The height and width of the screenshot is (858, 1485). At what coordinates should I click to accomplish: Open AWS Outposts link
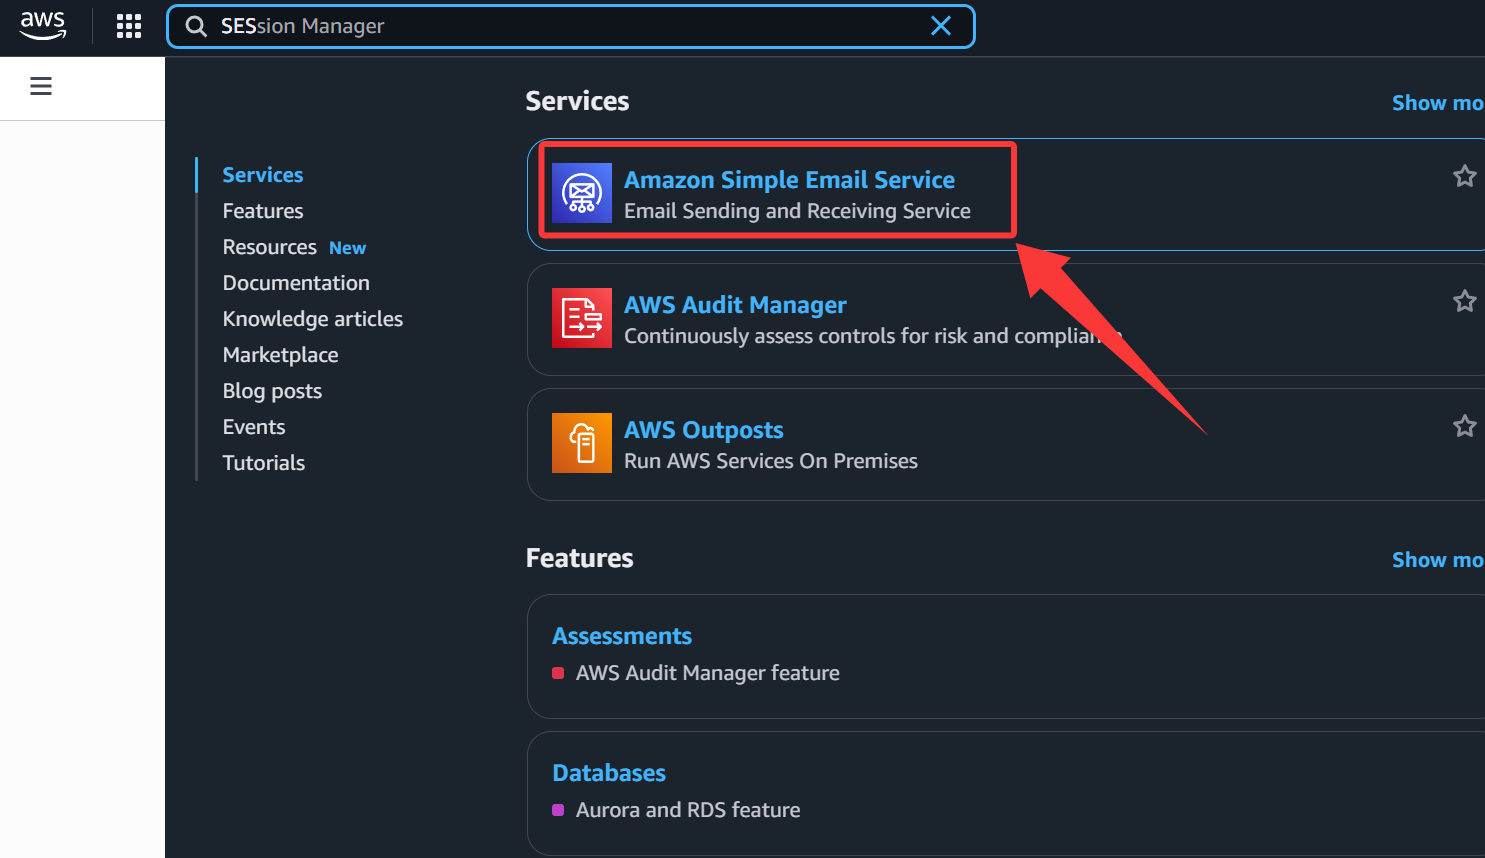tap(704, 429)
